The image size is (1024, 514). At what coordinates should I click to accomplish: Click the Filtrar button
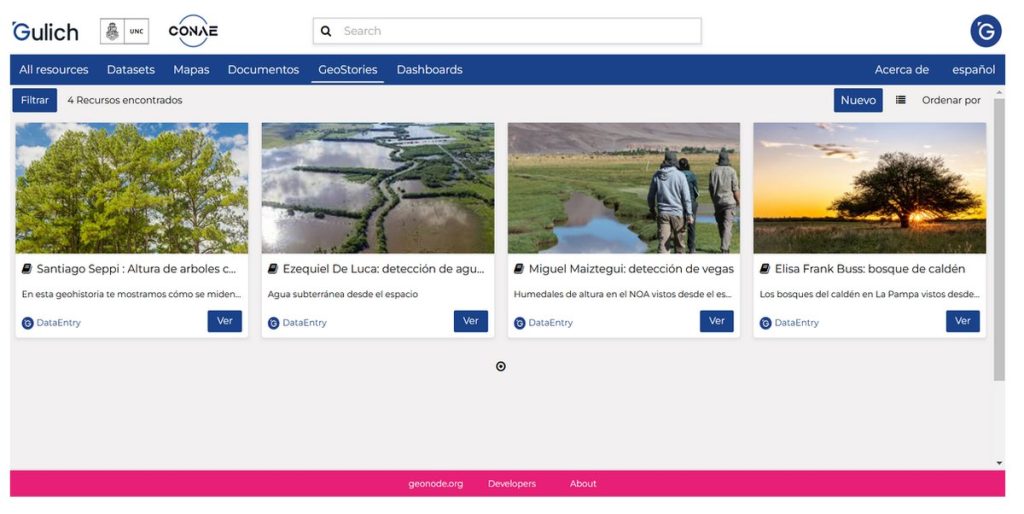35,100
